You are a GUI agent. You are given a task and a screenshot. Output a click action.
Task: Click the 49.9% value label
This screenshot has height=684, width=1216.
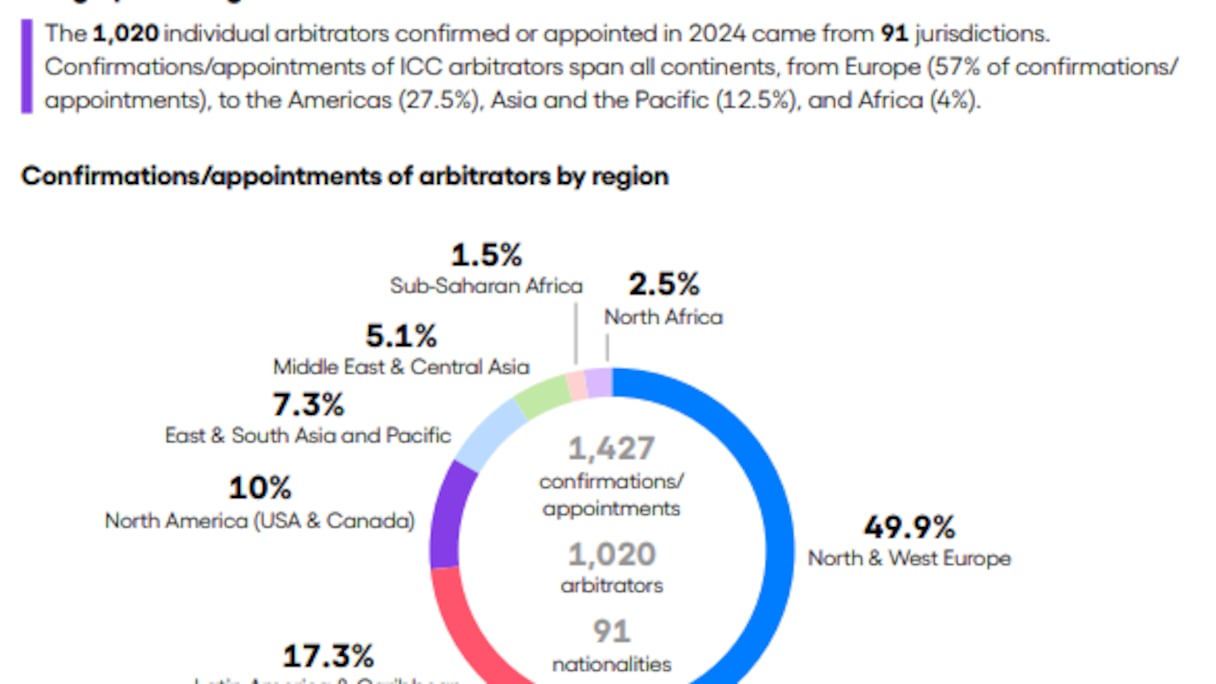click(x=908, y=527)
